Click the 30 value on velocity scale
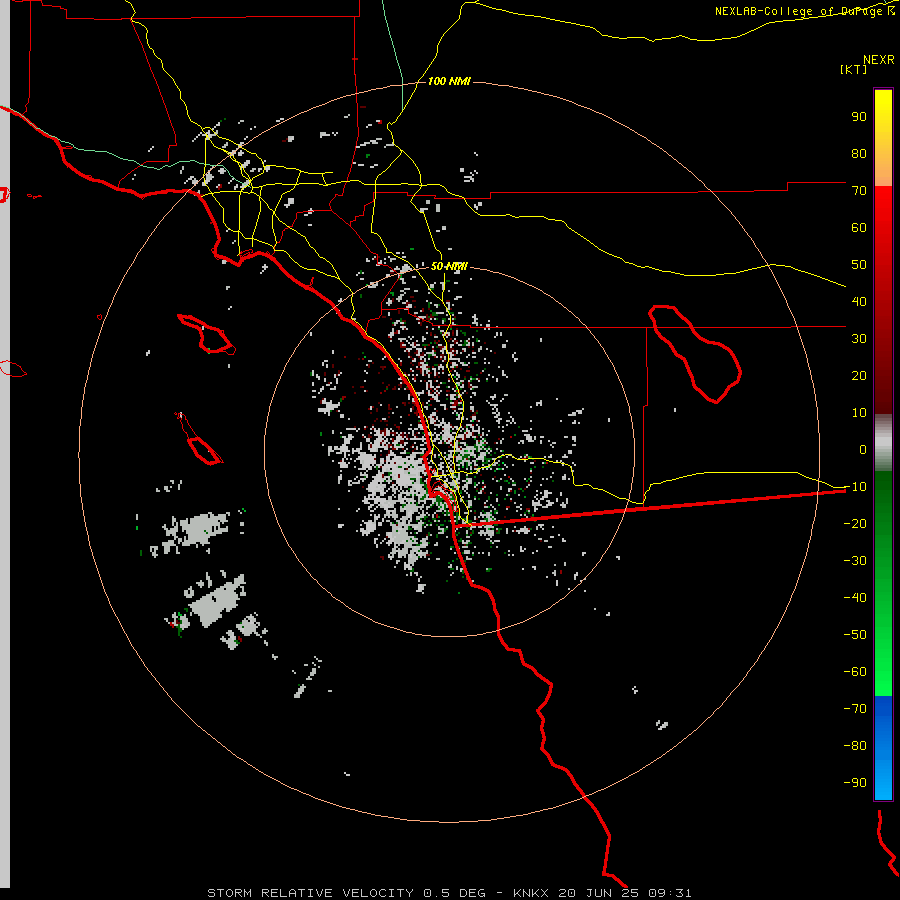The height and width of the screenshot is (900, 900). [x=859, y=339]
